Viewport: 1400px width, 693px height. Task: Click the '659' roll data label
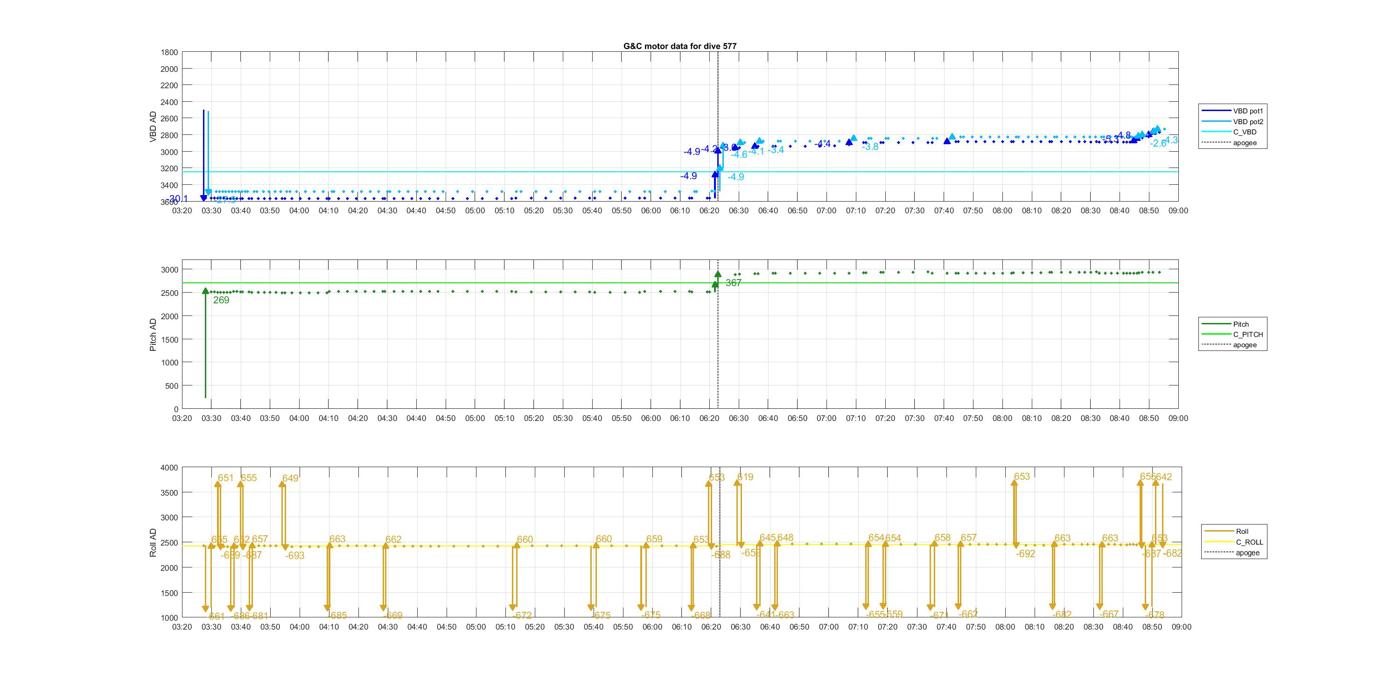pos(654,539)
